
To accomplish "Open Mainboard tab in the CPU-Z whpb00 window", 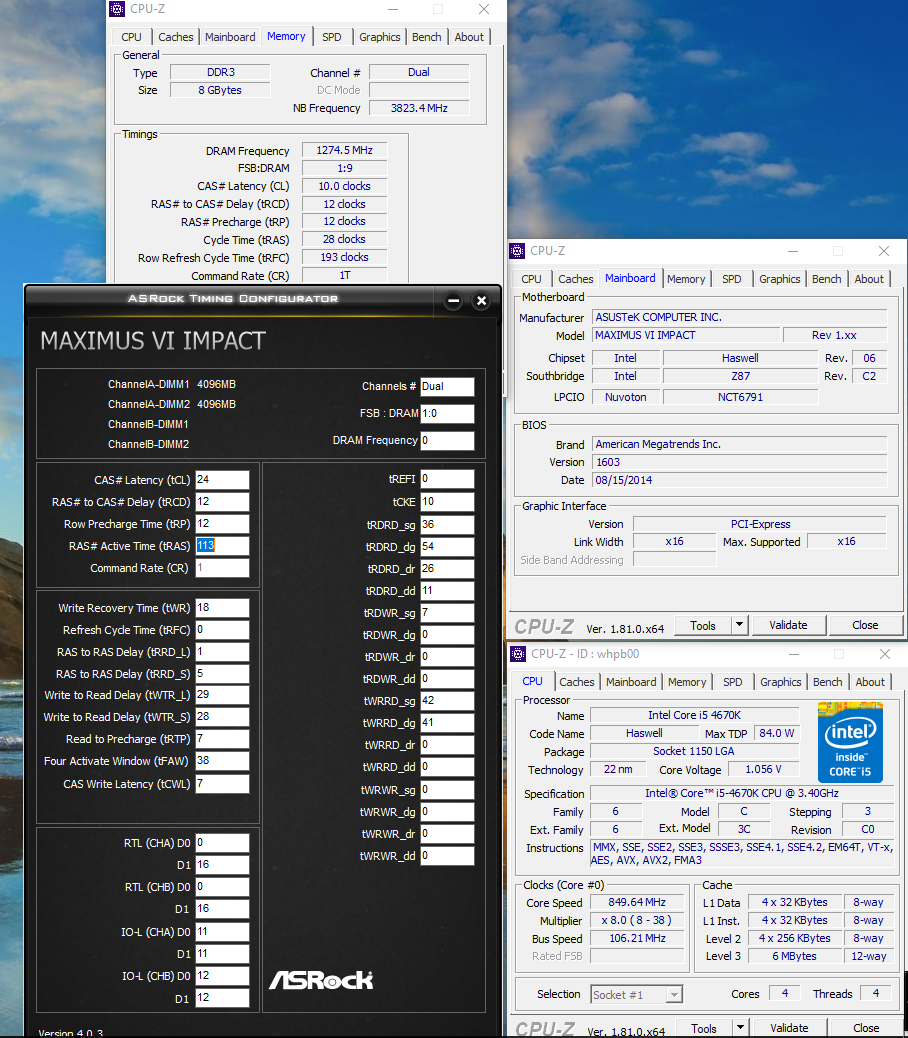I will point(631,682).
